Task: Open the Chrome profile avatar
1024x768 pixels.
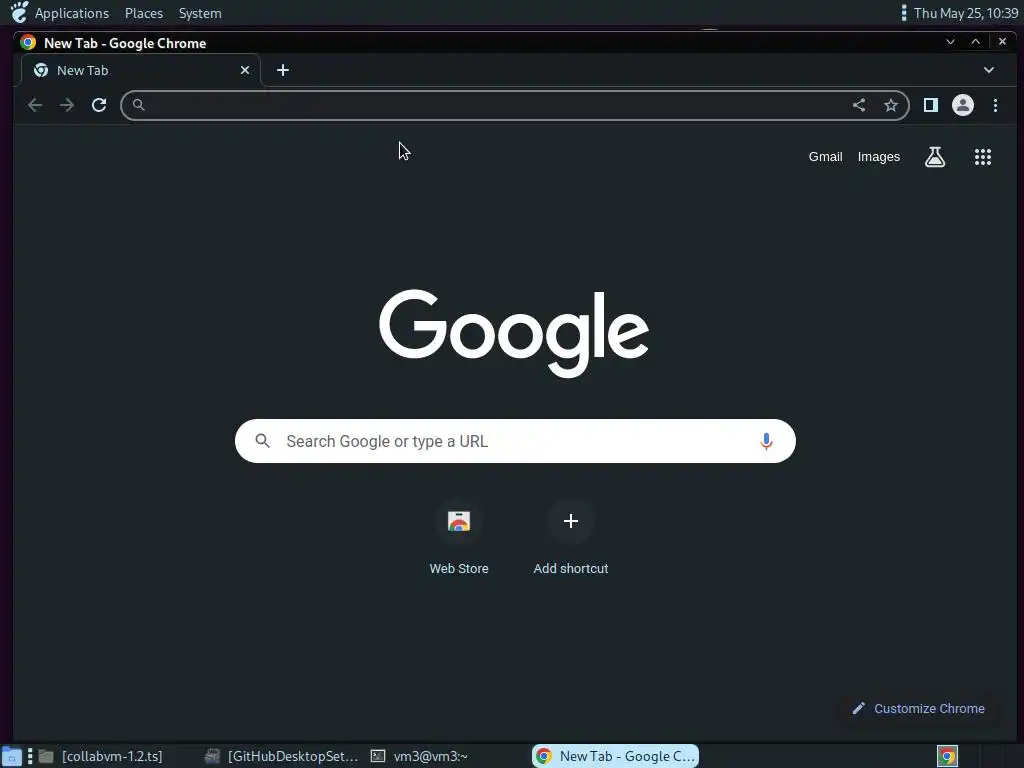Action: 963,105
